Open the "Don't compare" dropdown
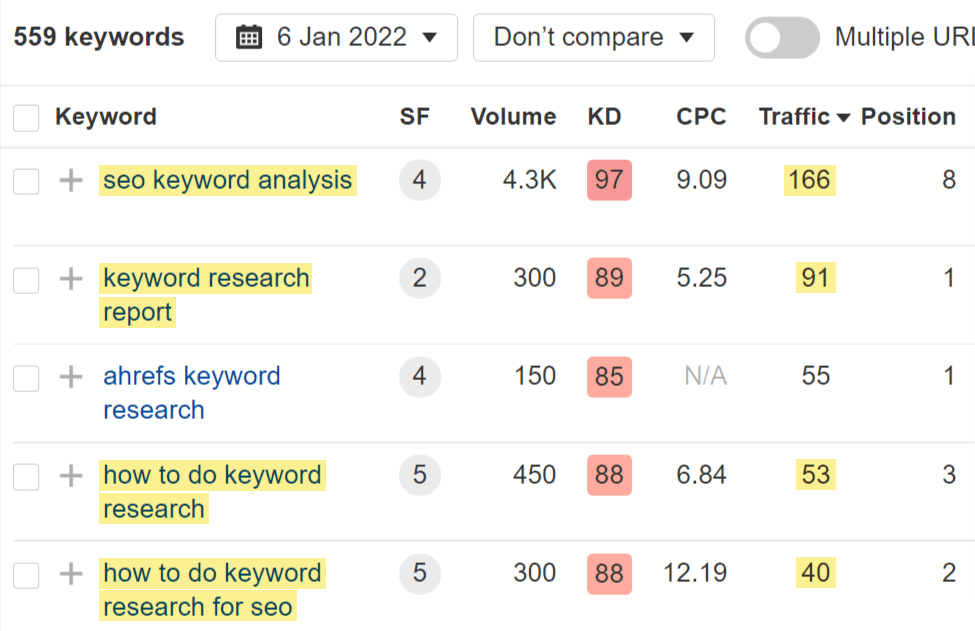 point(593,37)
